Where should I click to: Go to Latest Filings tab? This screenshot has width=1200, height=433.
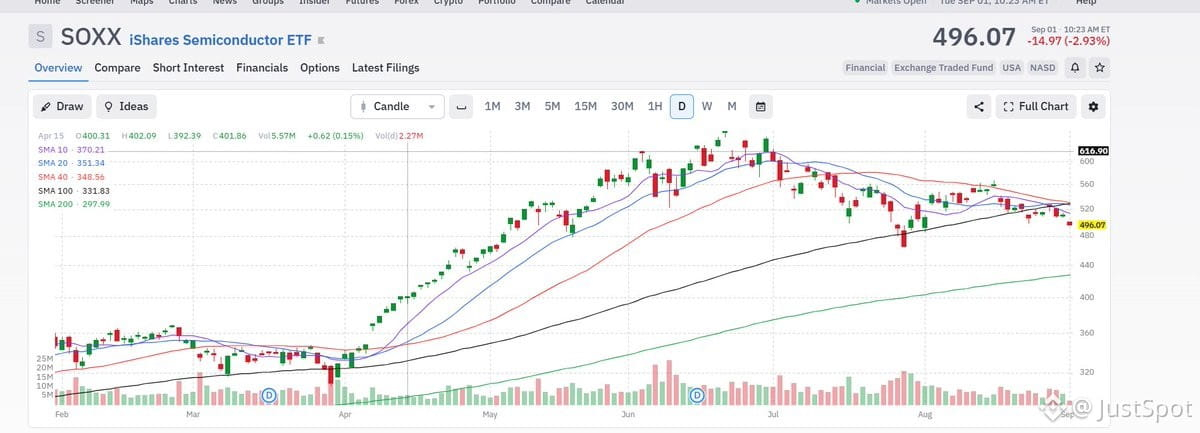point(386,68)
